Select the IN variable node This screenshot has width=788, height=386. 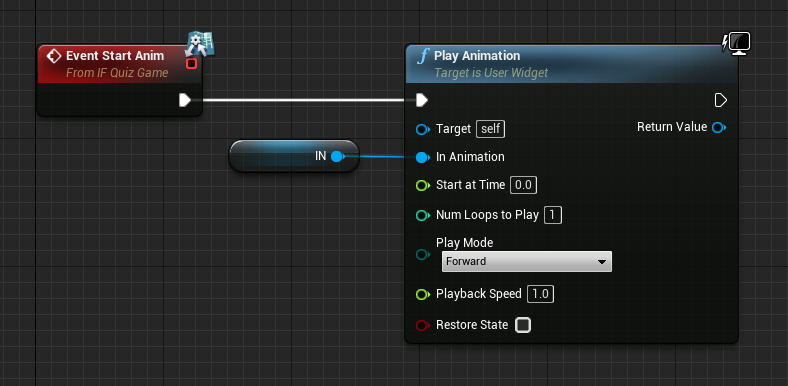point(294,156)
